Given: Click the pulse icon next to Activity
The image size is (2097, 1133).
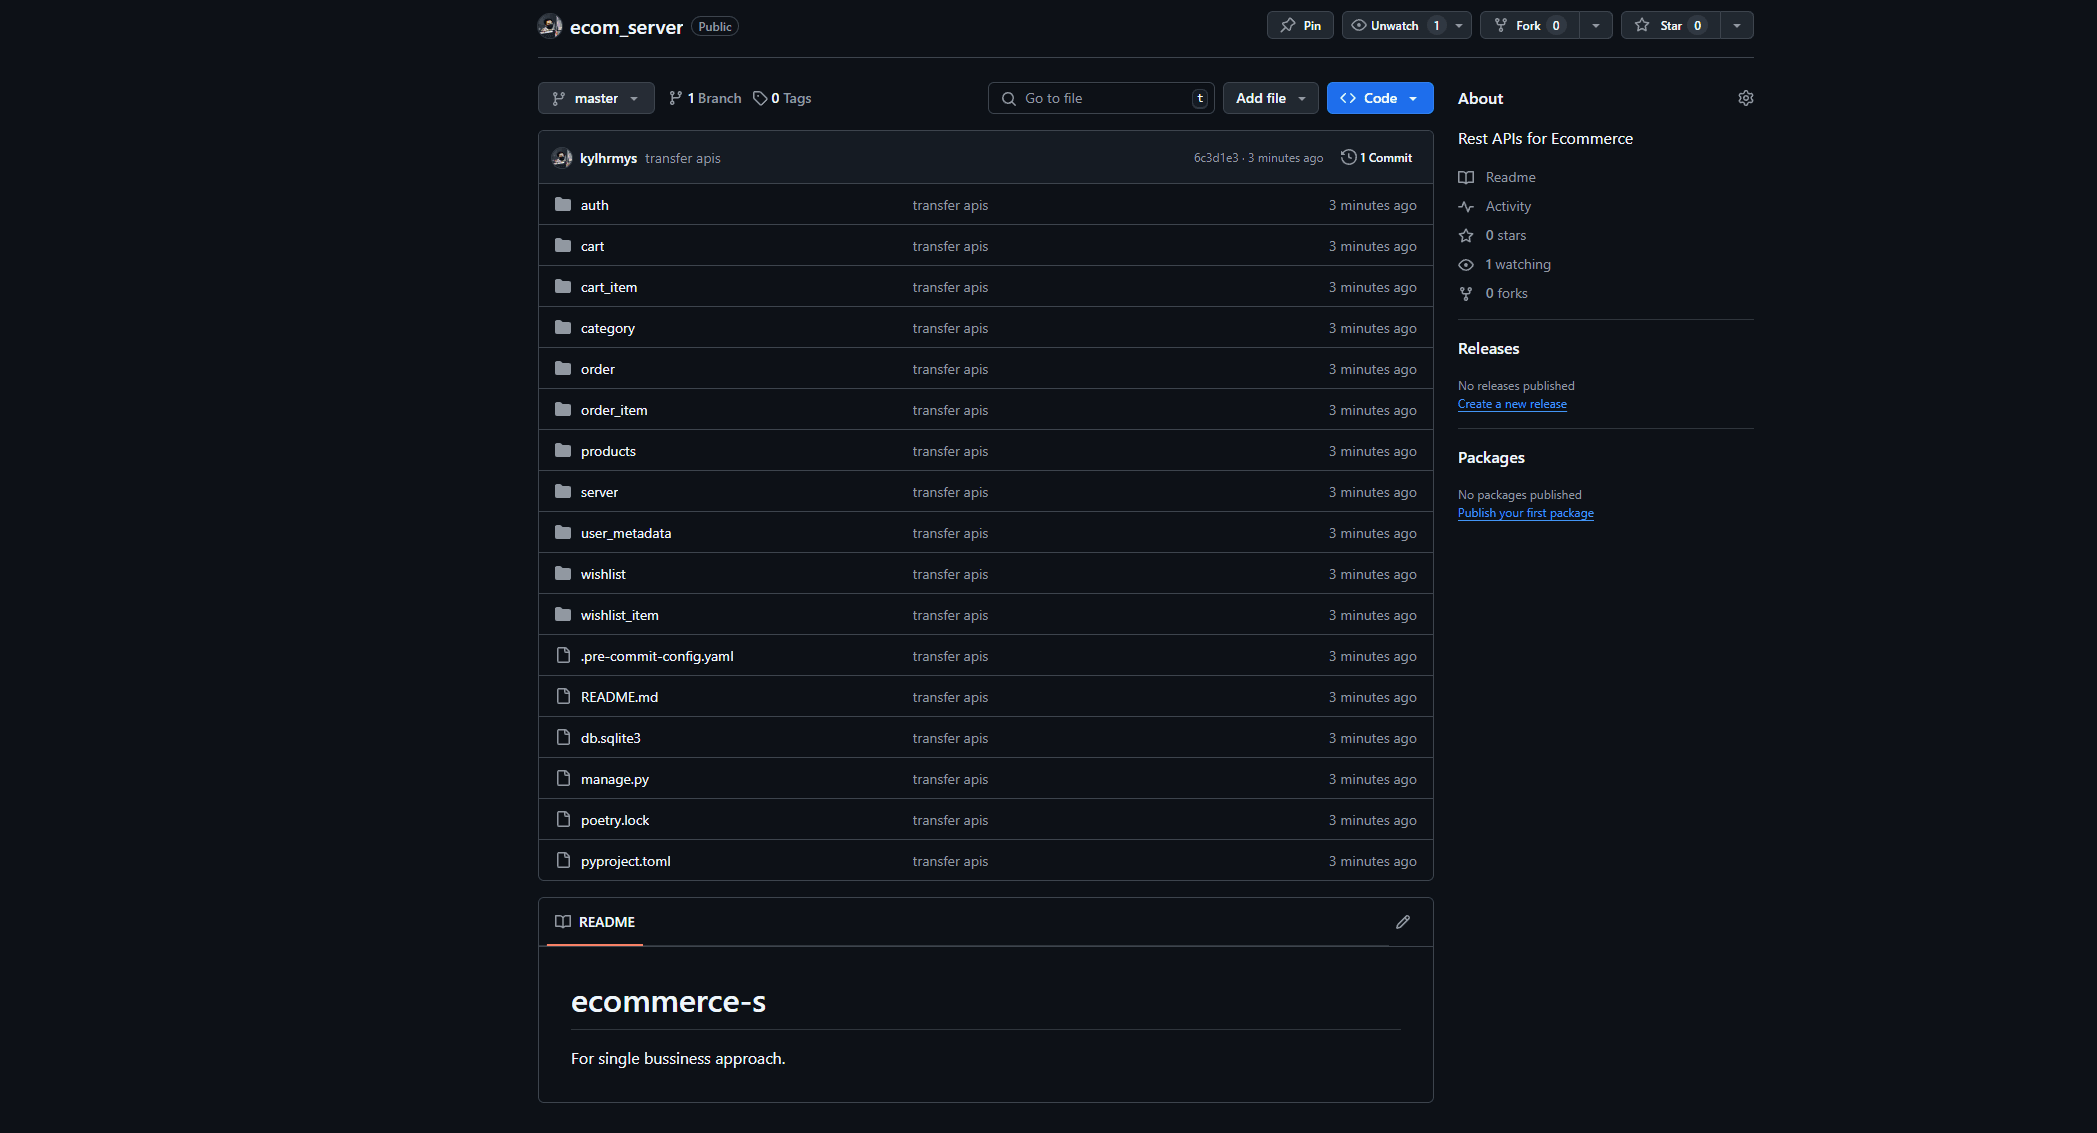Looking at the screenshot, I should click(x=1466, y=207).
